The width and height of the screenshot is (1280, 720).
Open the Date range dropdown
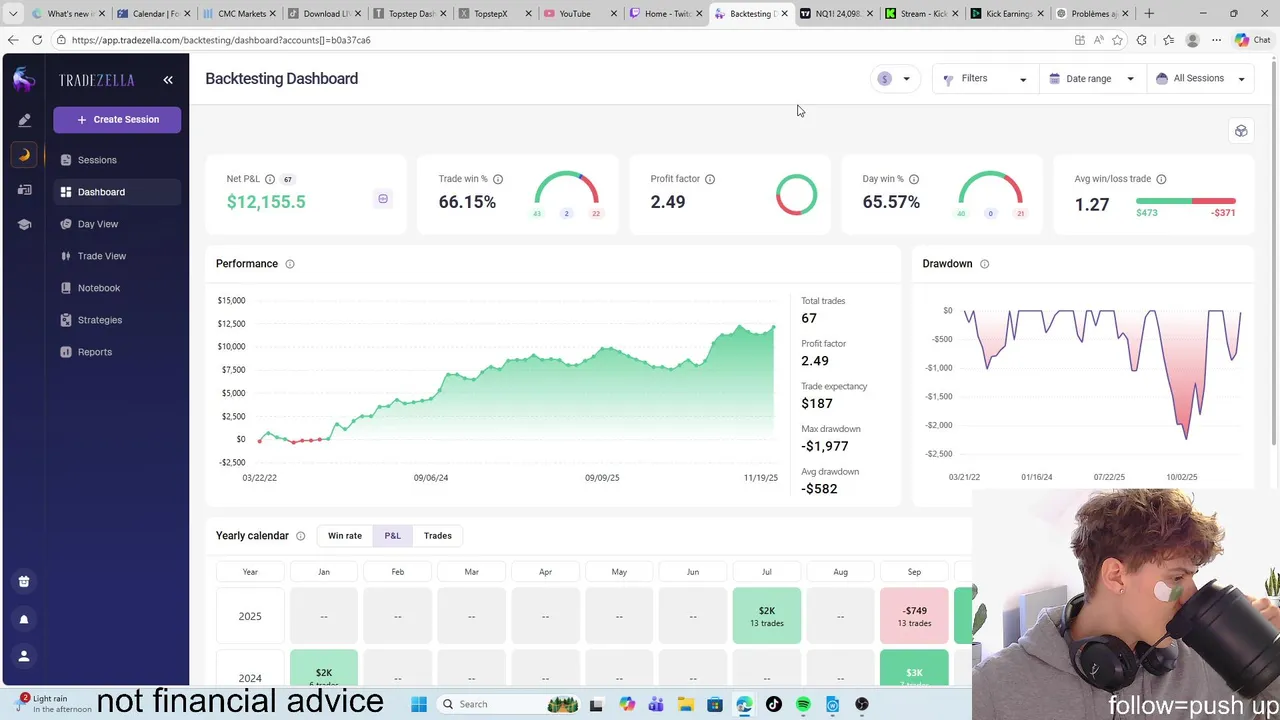1092,79
